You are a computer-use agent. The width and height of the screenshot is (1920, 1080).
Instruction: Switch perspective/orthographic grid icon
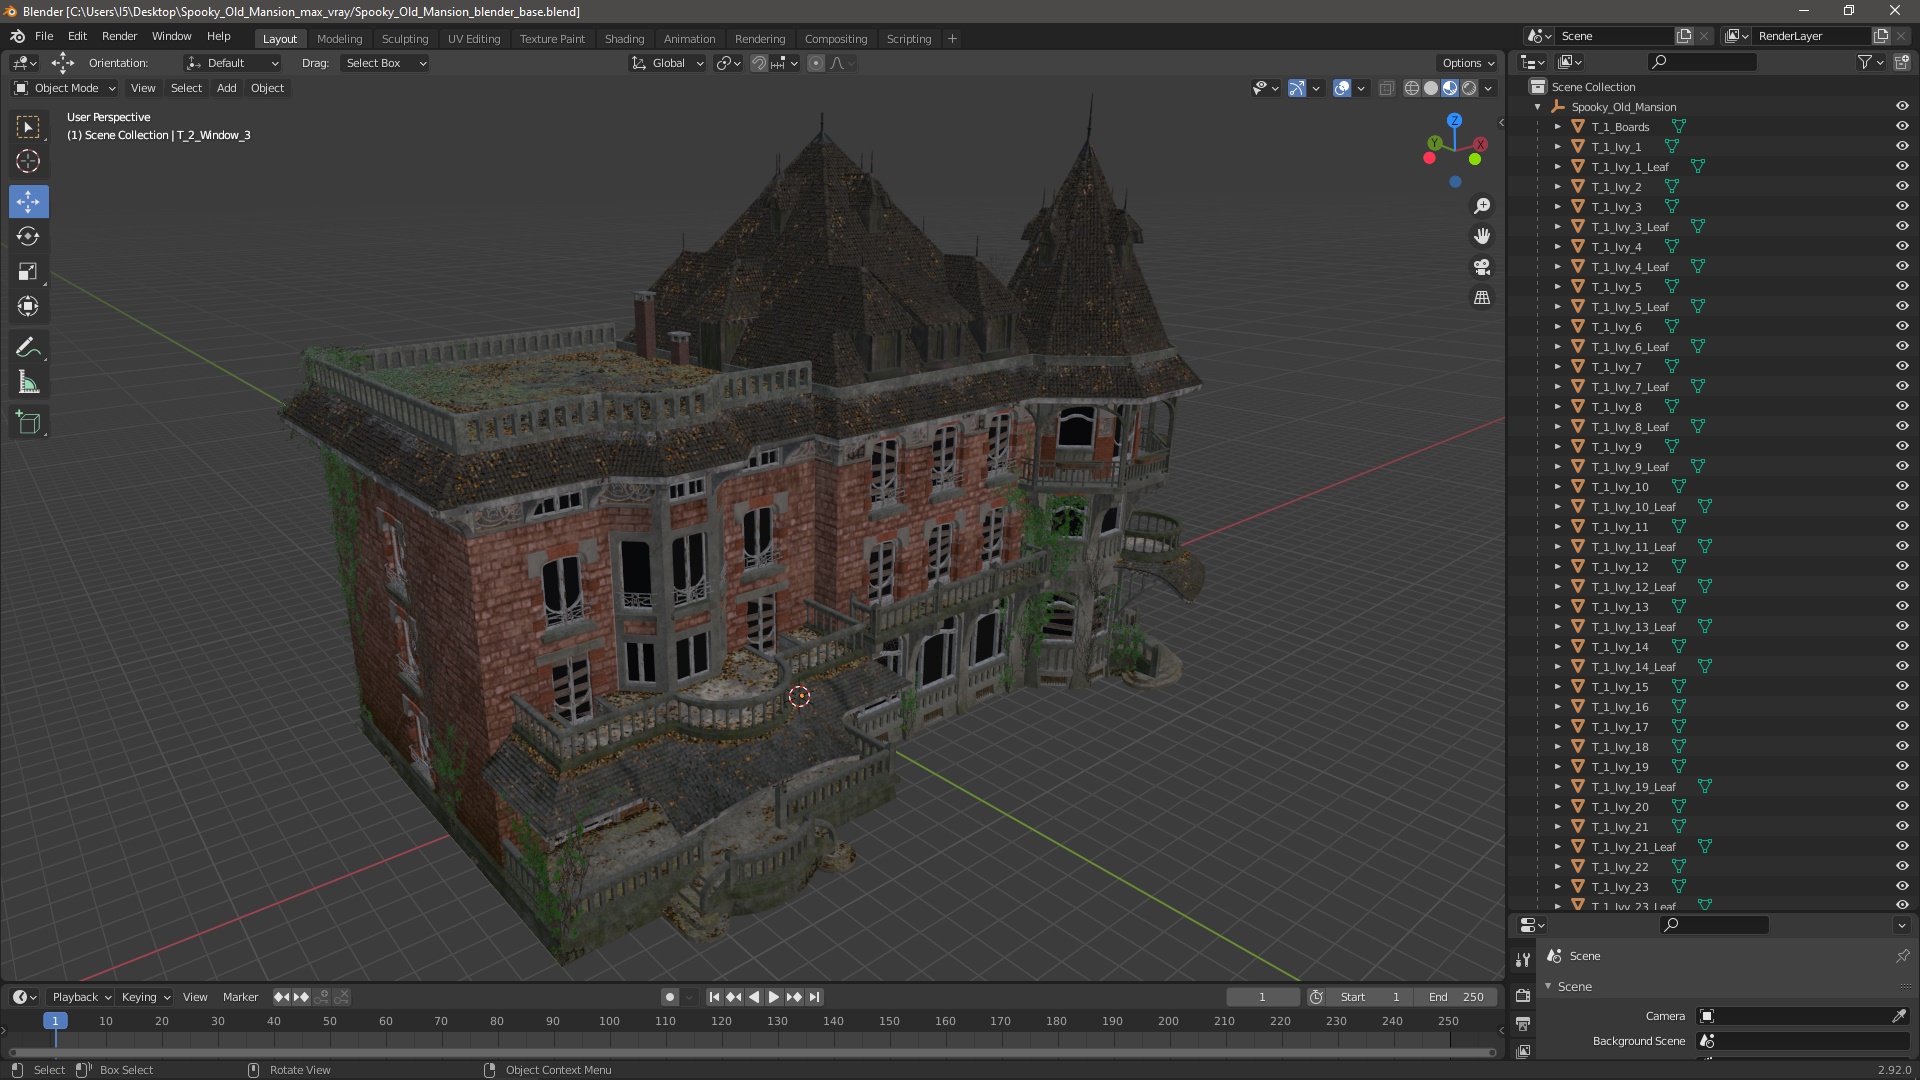(x=1482, y=298)
